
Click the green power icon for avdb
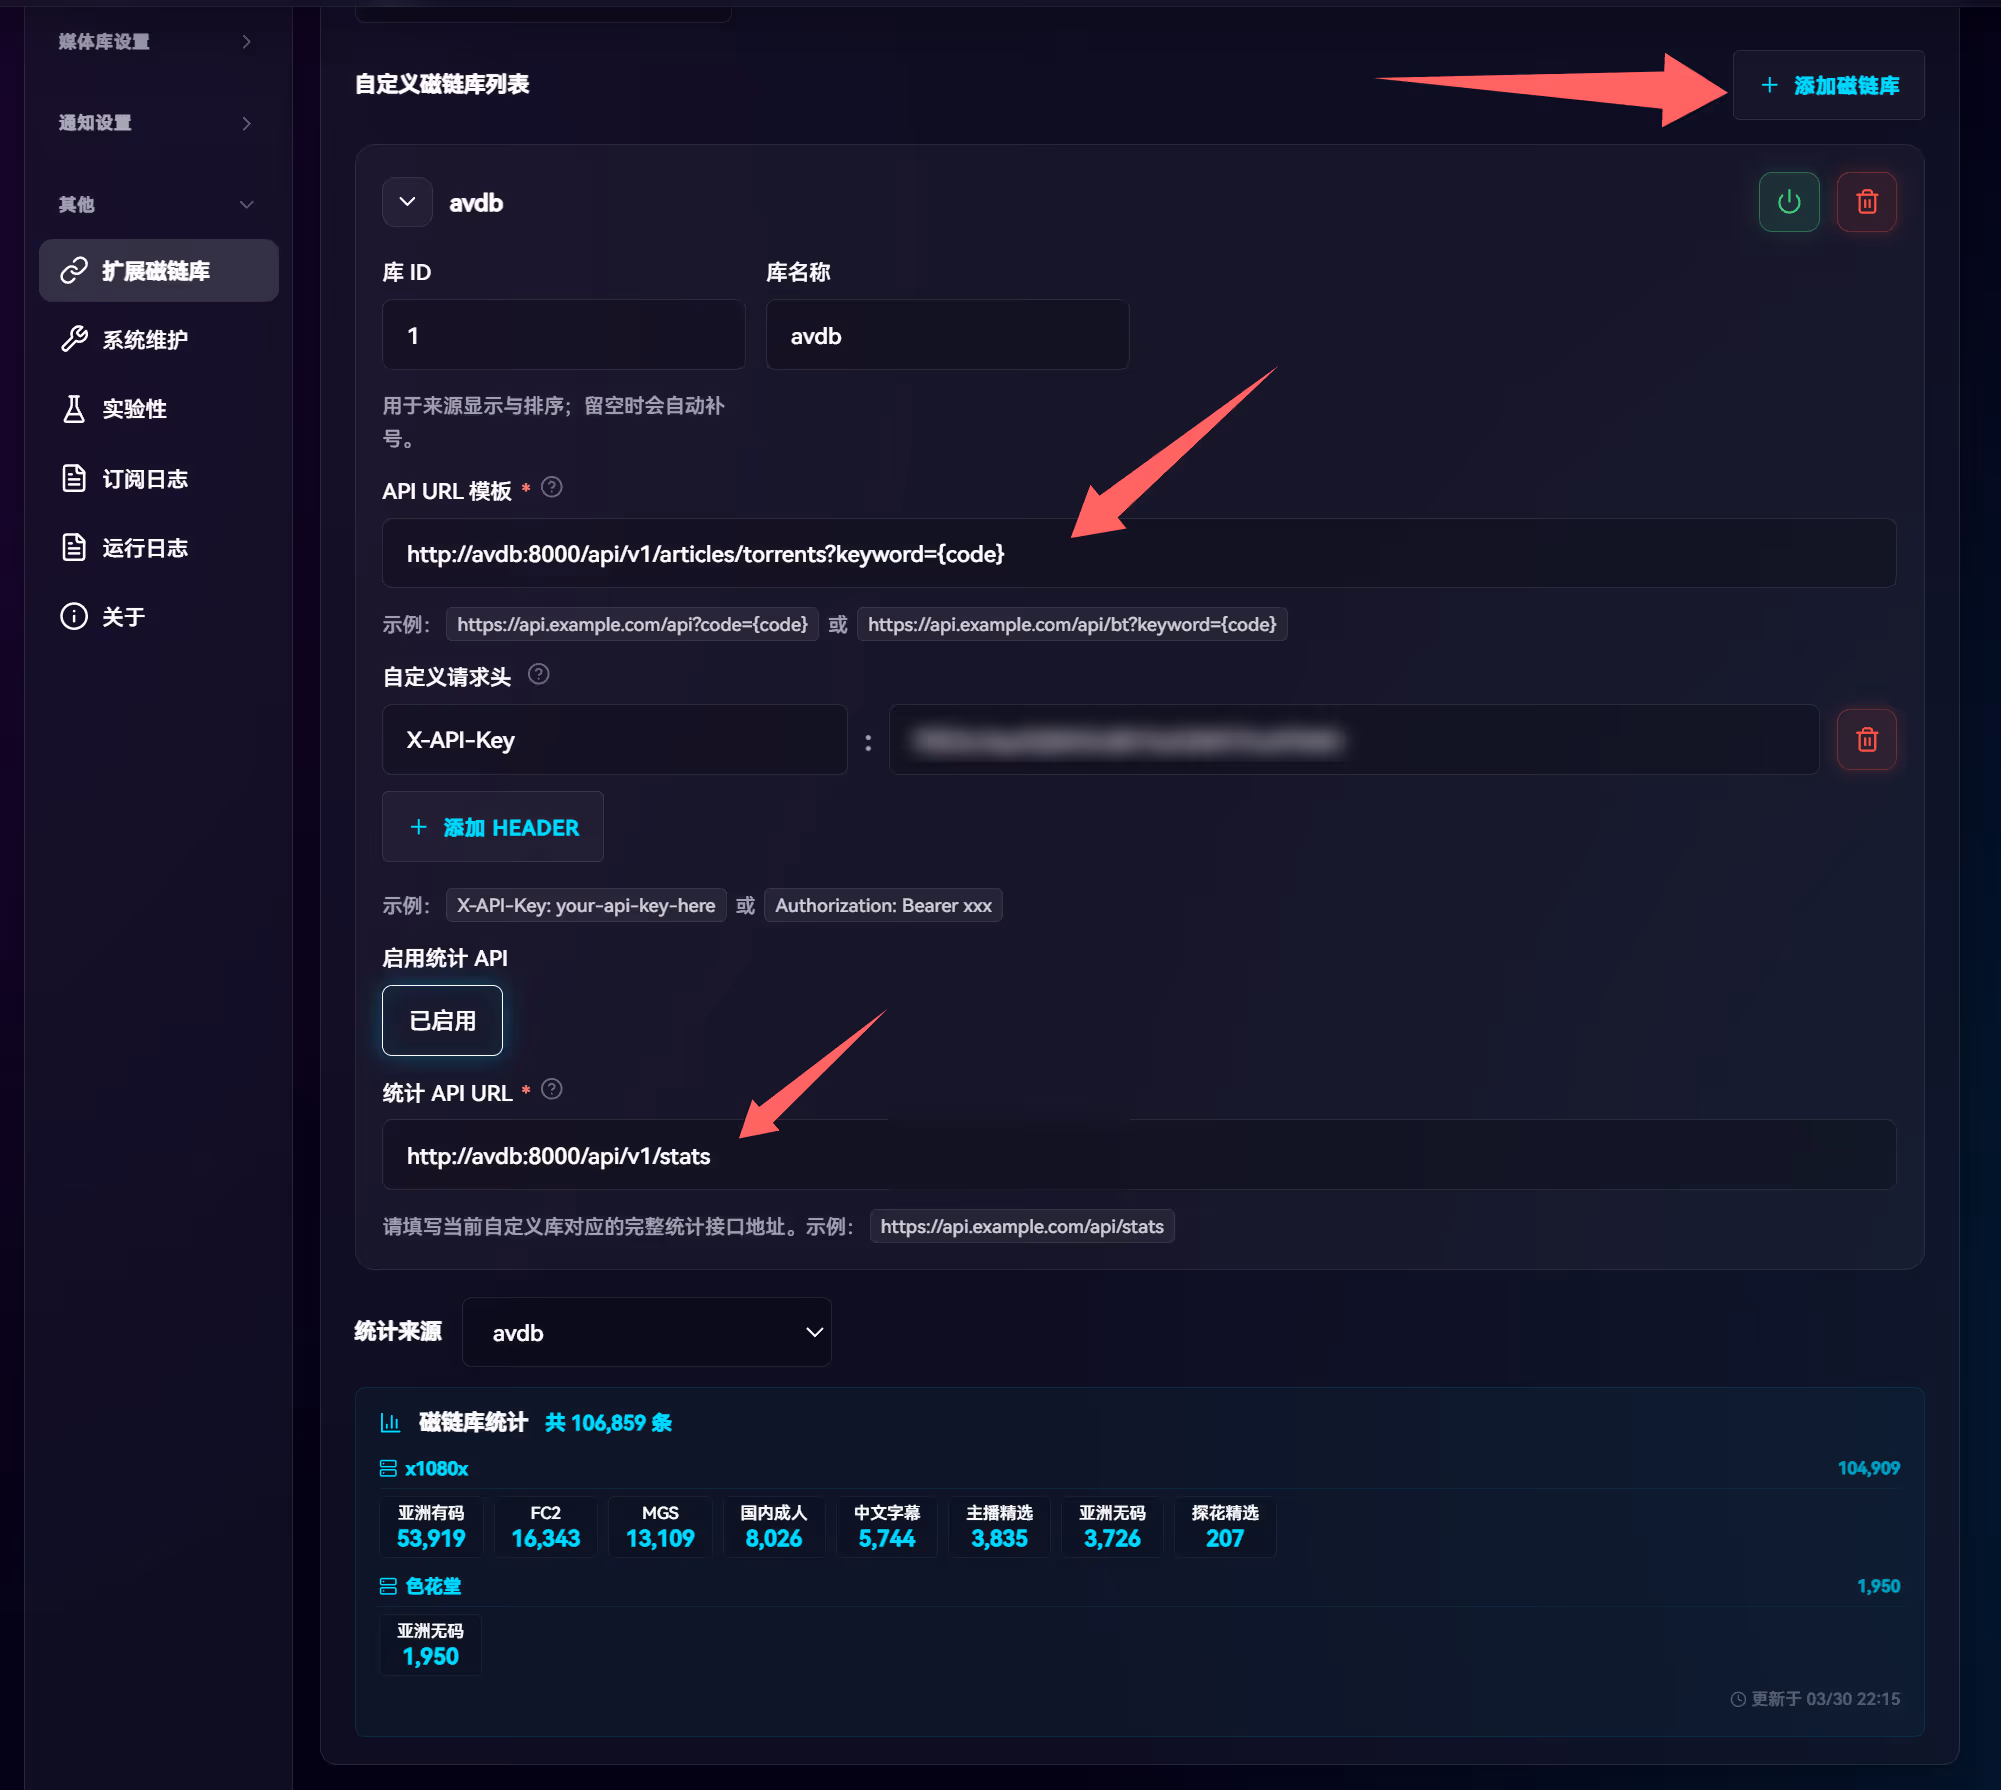(x=1788, y=202)
